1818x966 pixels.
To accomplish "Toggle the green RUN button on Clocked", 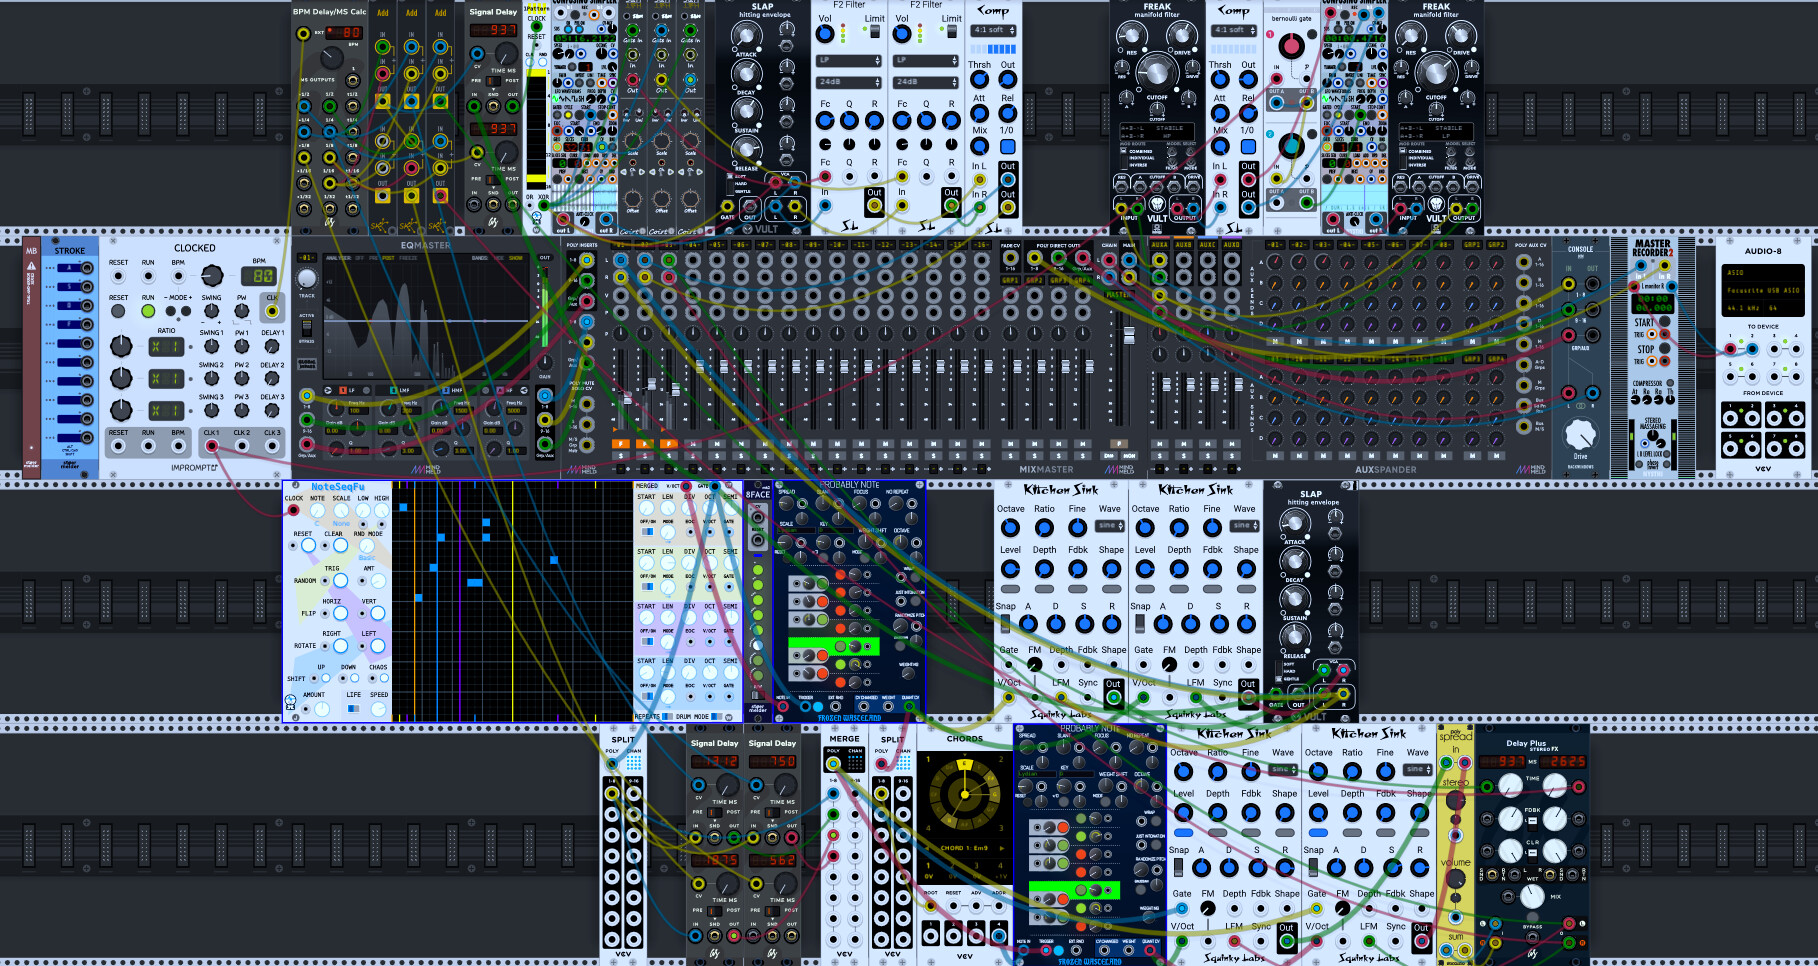I will (148, 311).
